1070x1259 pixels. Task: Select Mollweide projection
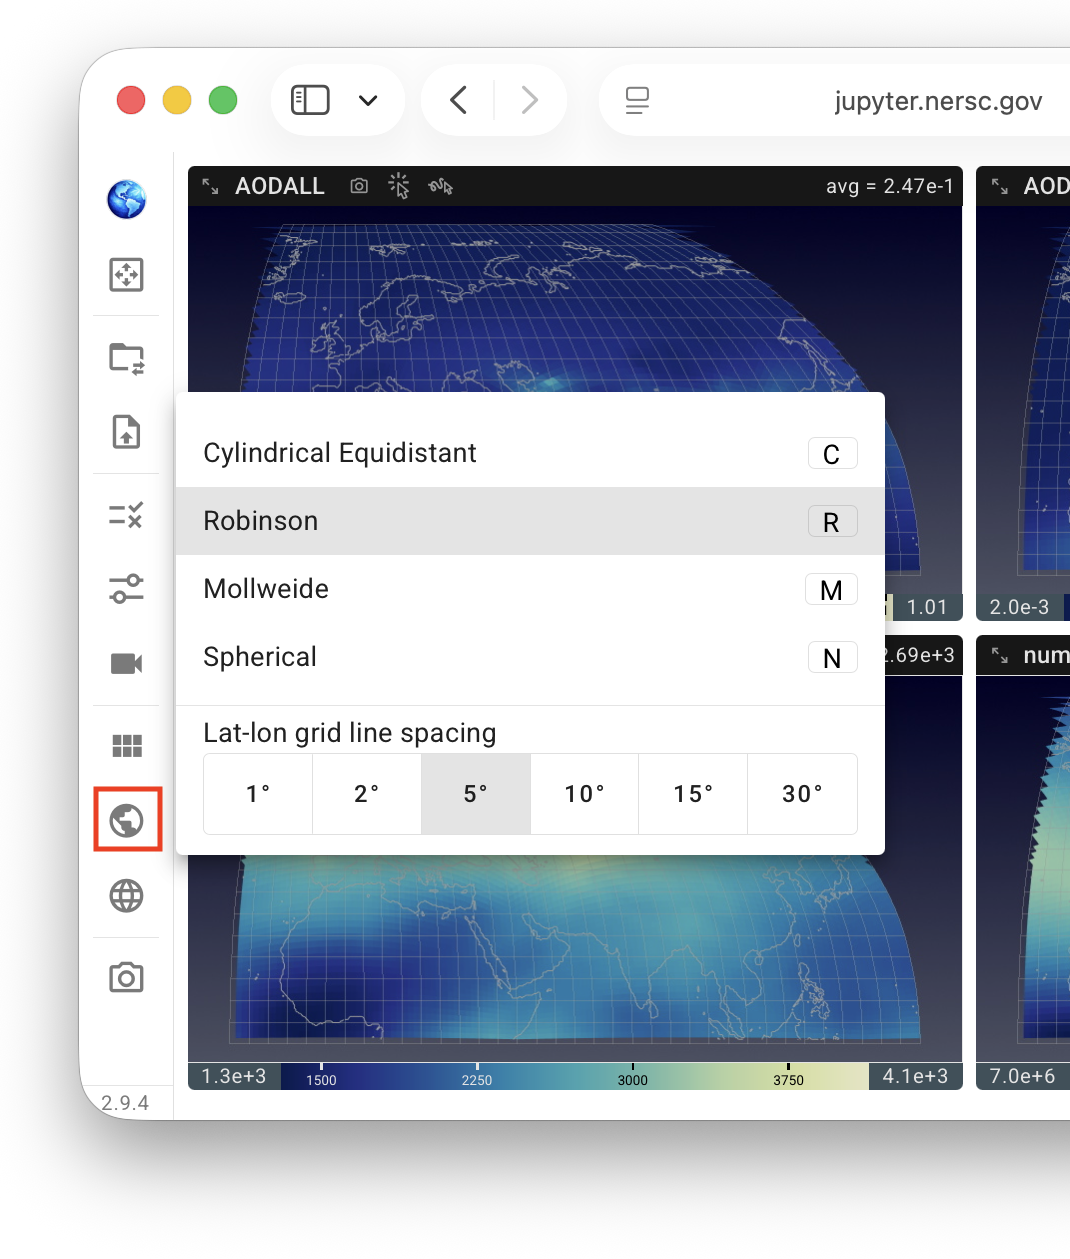530,589
